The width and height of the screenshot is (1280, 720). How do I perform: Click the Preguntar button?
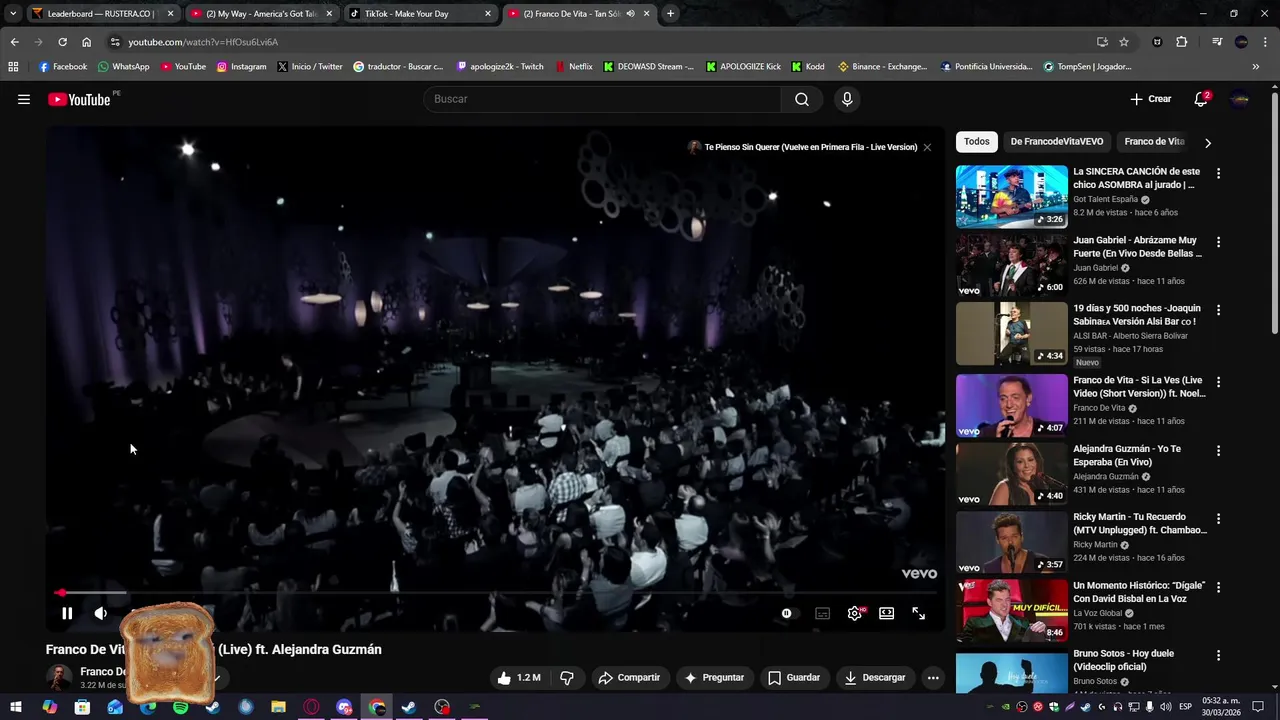[x=714, y=677]
